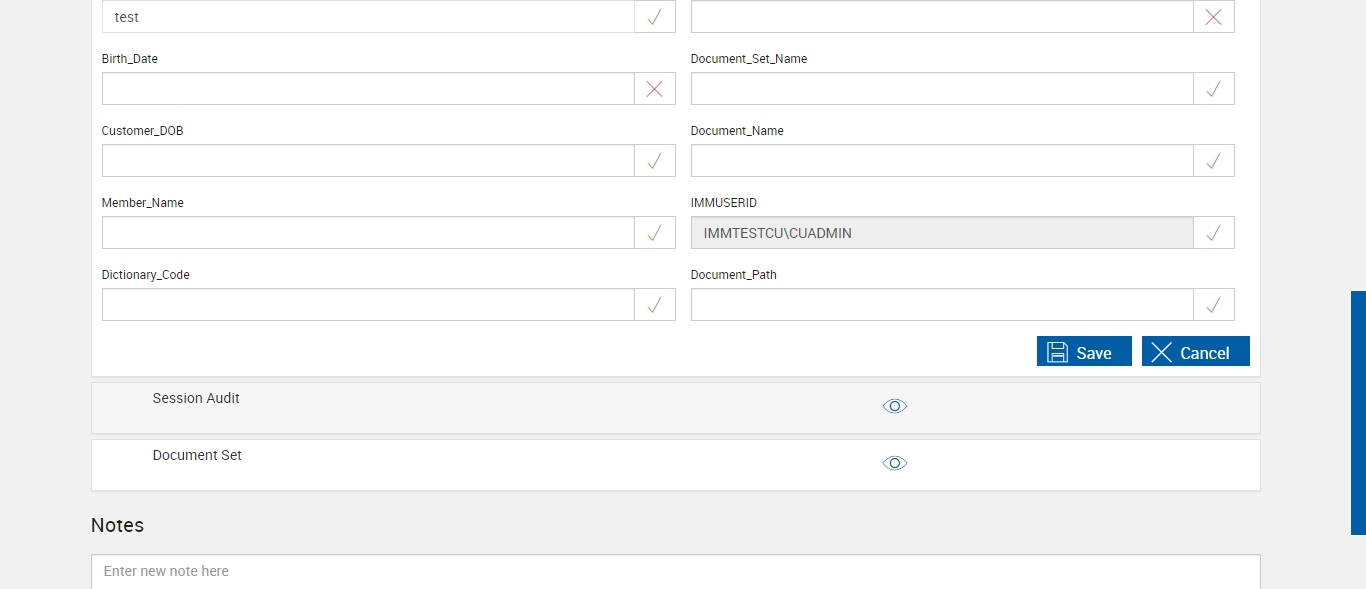Image resolution: width=1366 pixels, height=589 pixels.
Task: Click the red X beside Birth_Date
Action: coord(654,89)
